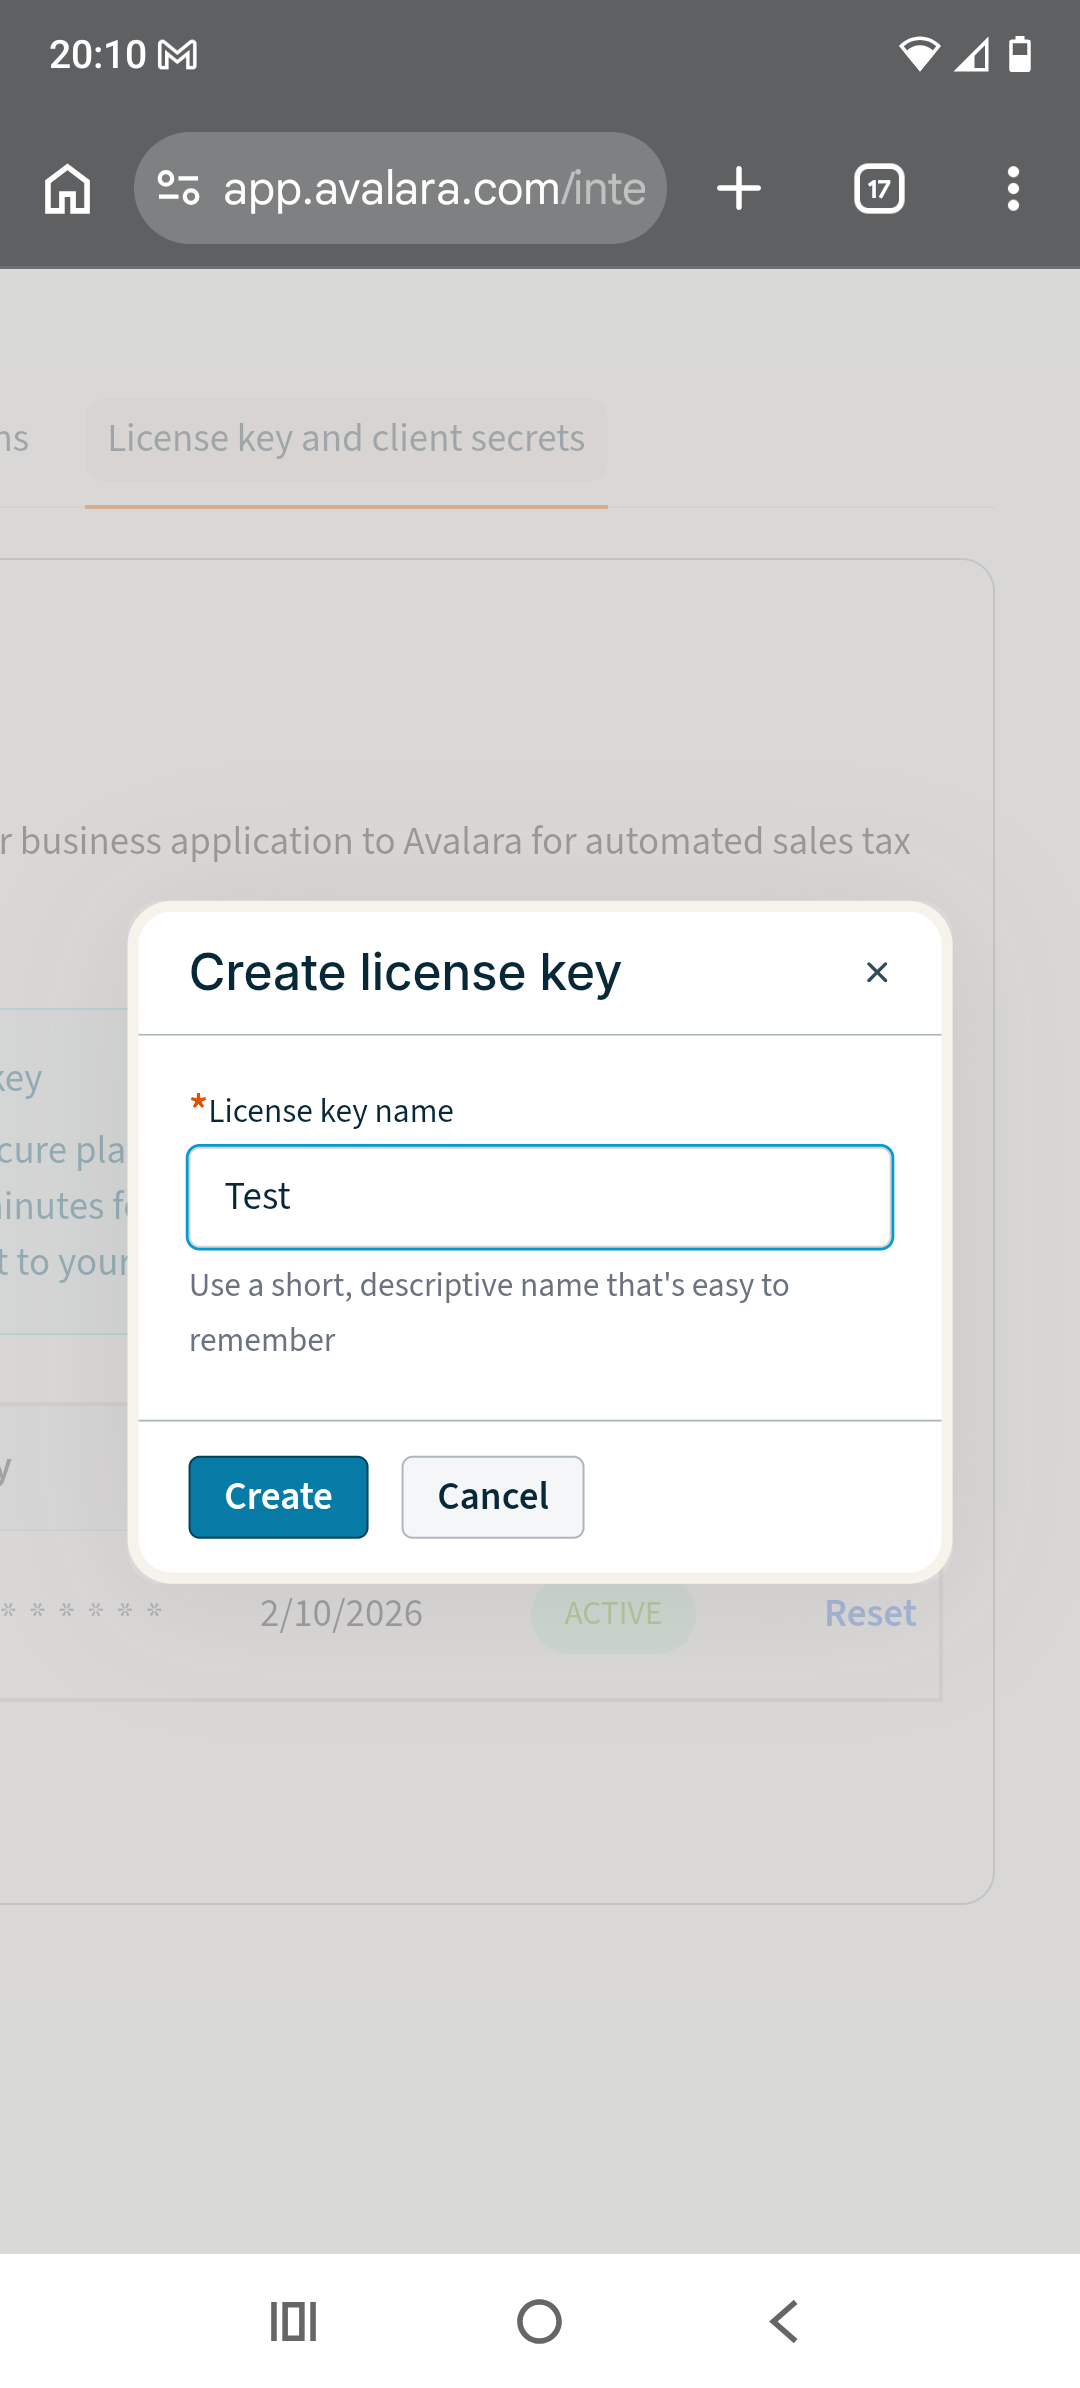Click the Create button
The image size is (1080, 2388).
278,1497
